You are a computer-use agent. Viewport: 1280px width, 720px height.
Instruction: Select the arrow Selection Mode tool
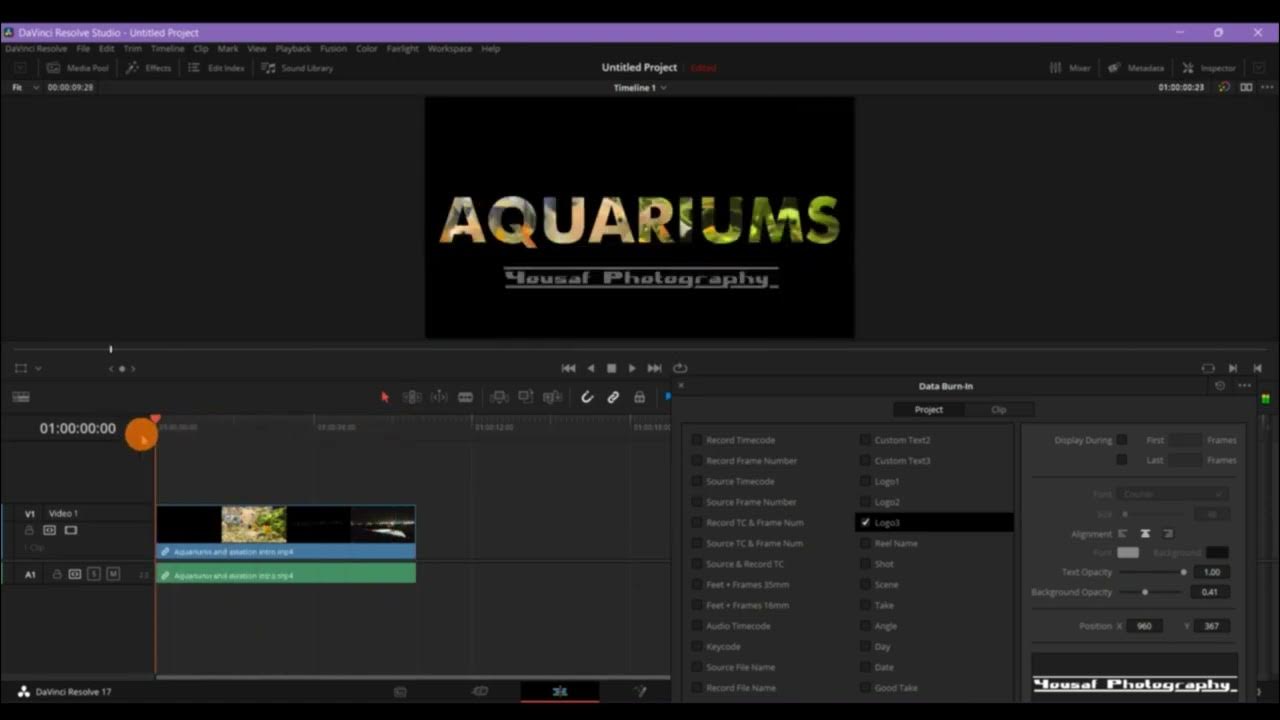tap(385, 397)
